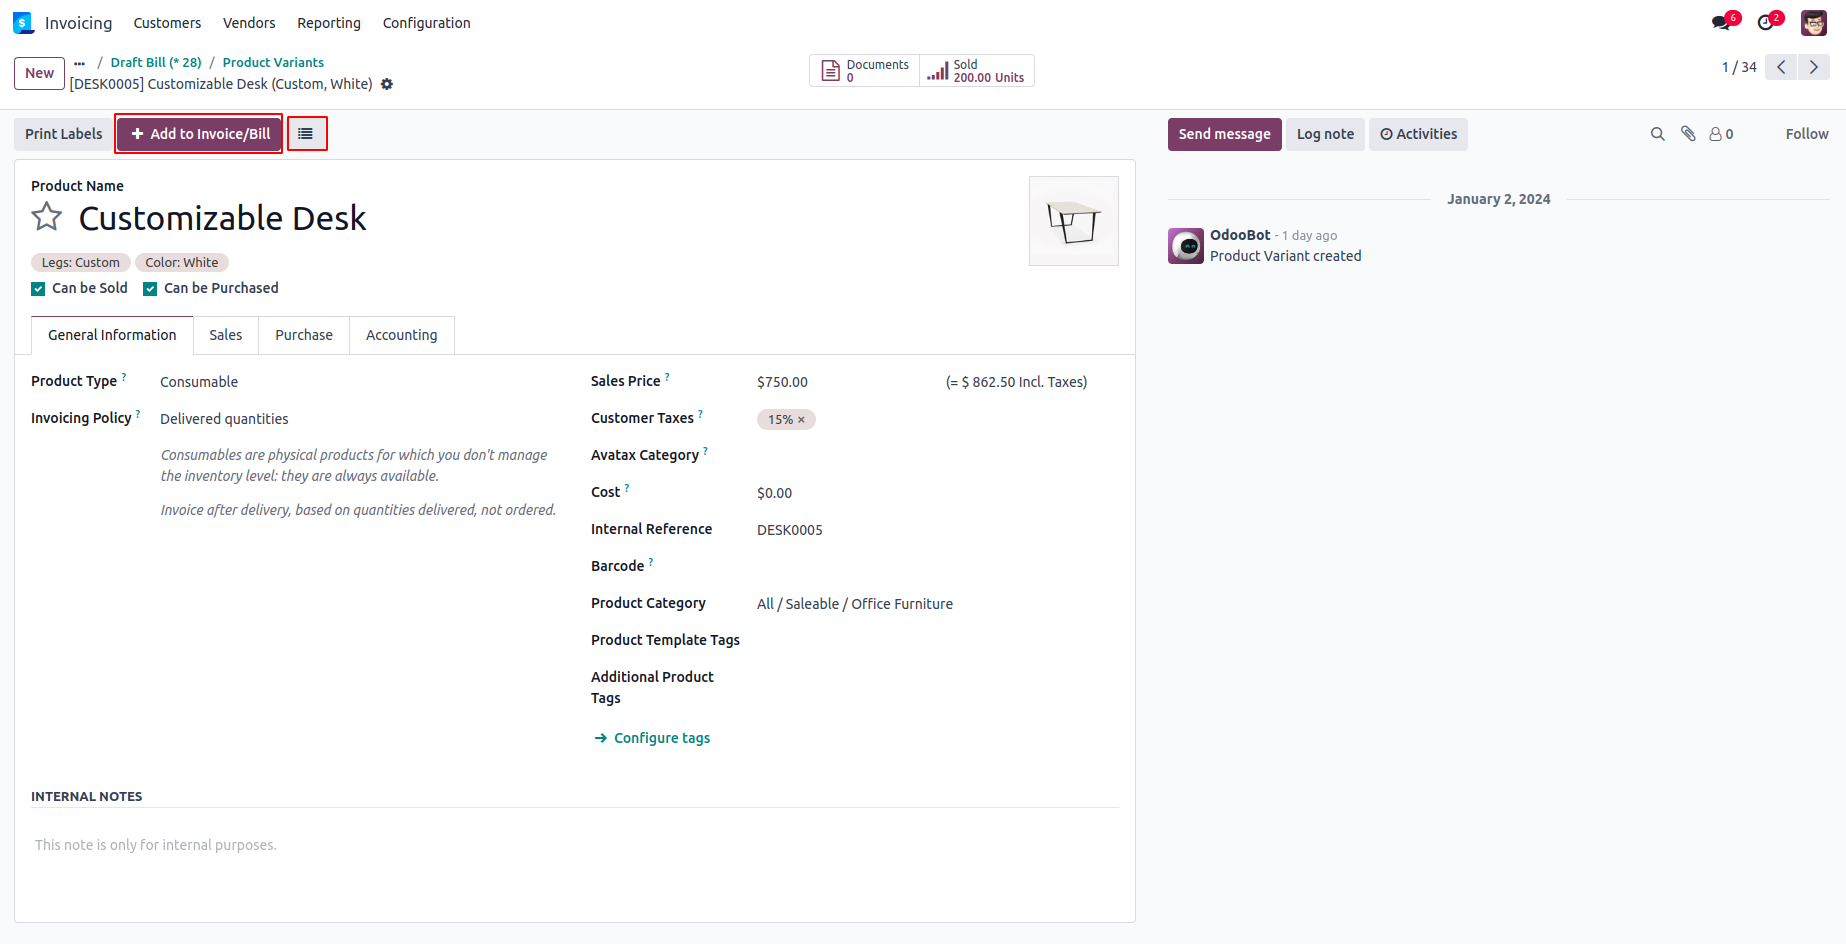Open the Customers menu
The image size is (1846, 944).
[167, 23]
